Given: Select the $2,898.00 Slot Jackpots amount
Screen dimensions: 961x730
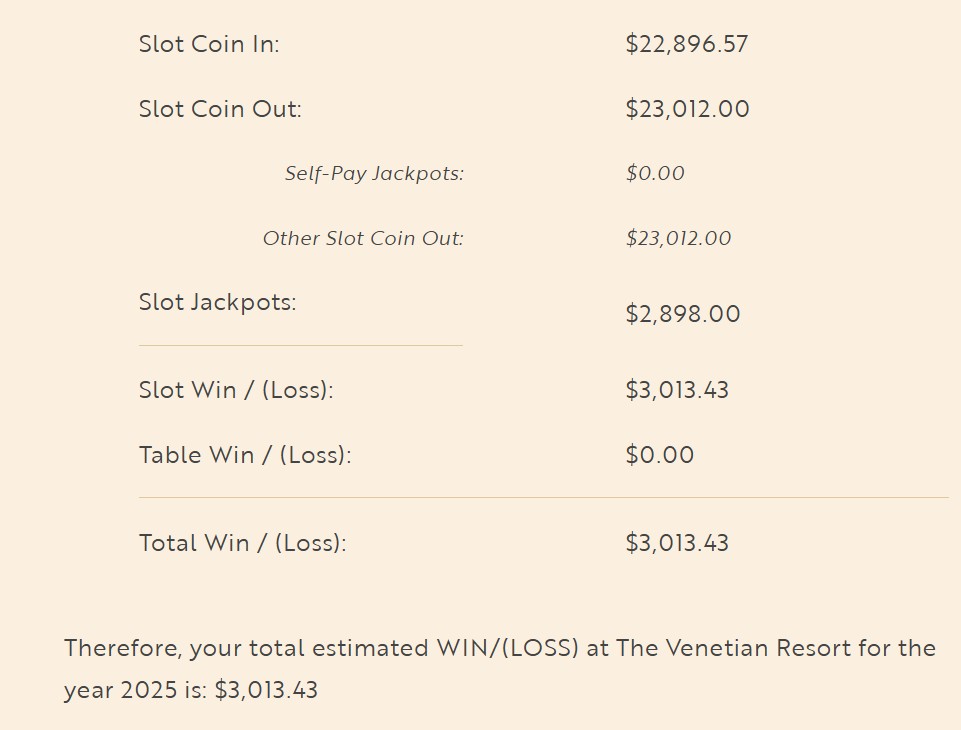Looking at the screenshot, I should coord(683,314).
